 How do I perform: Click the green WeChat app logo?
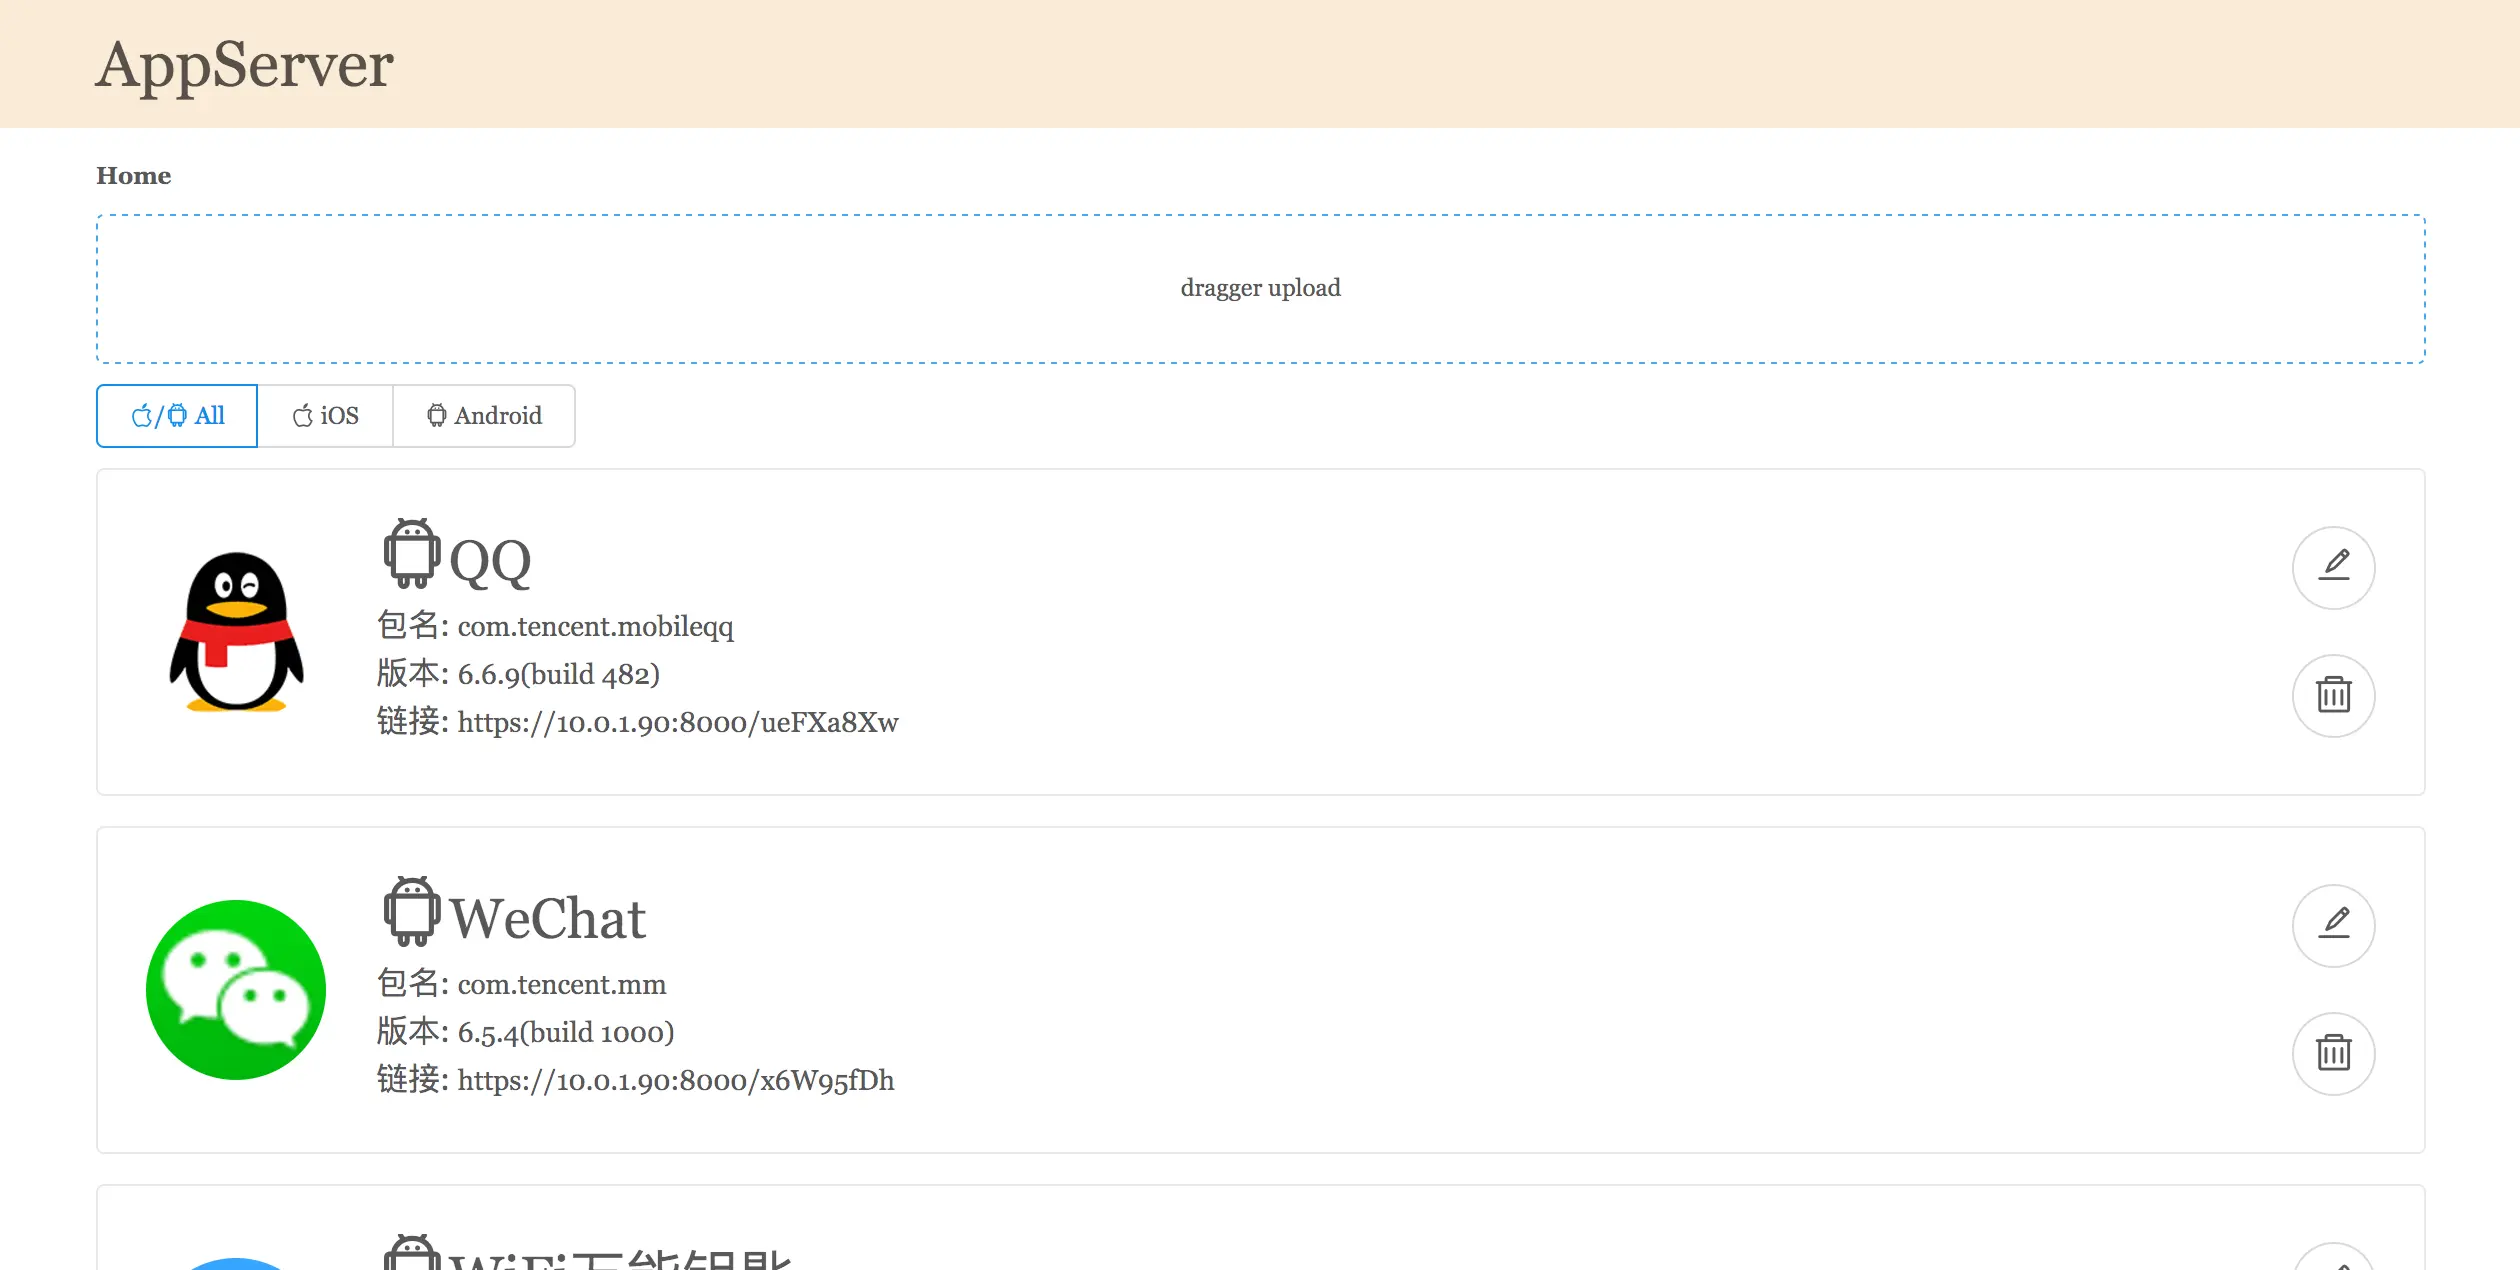click(236, 989)
